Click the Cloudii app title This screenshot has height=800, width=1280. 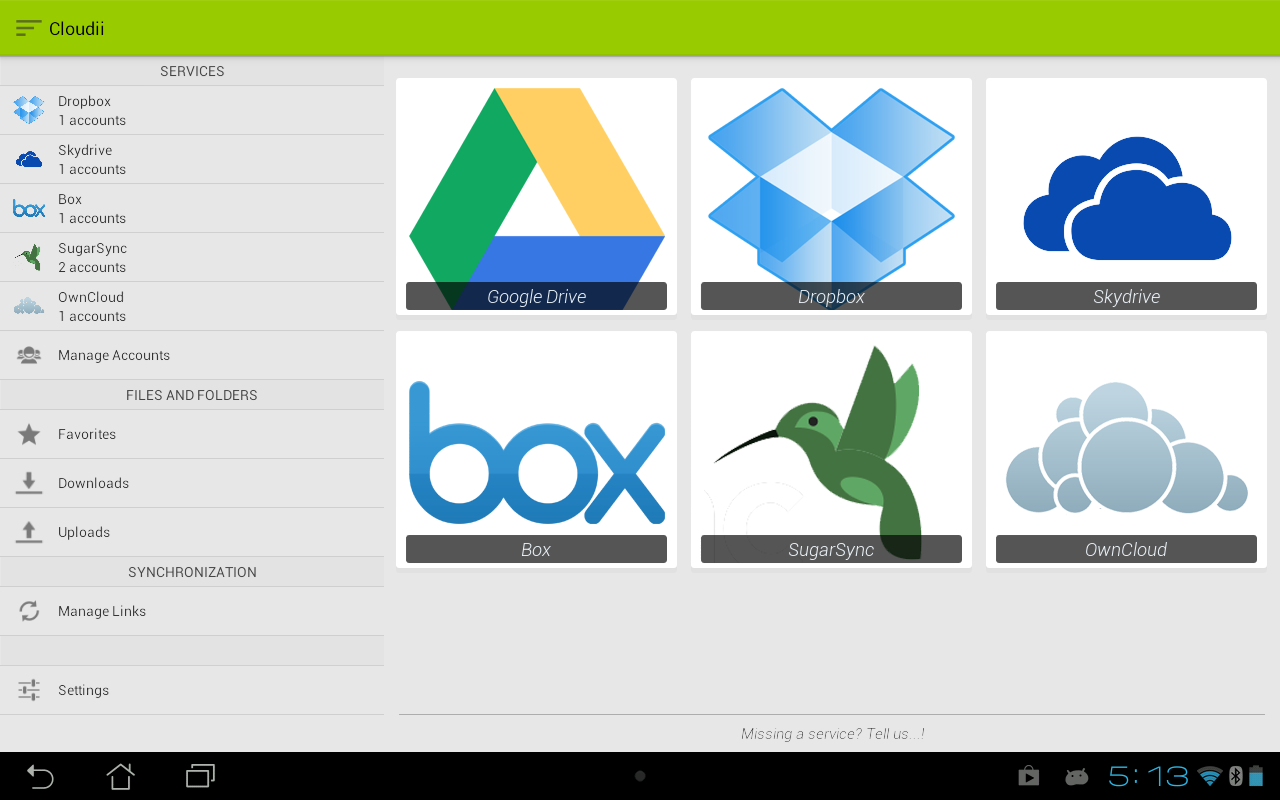[x=77, y=28]
